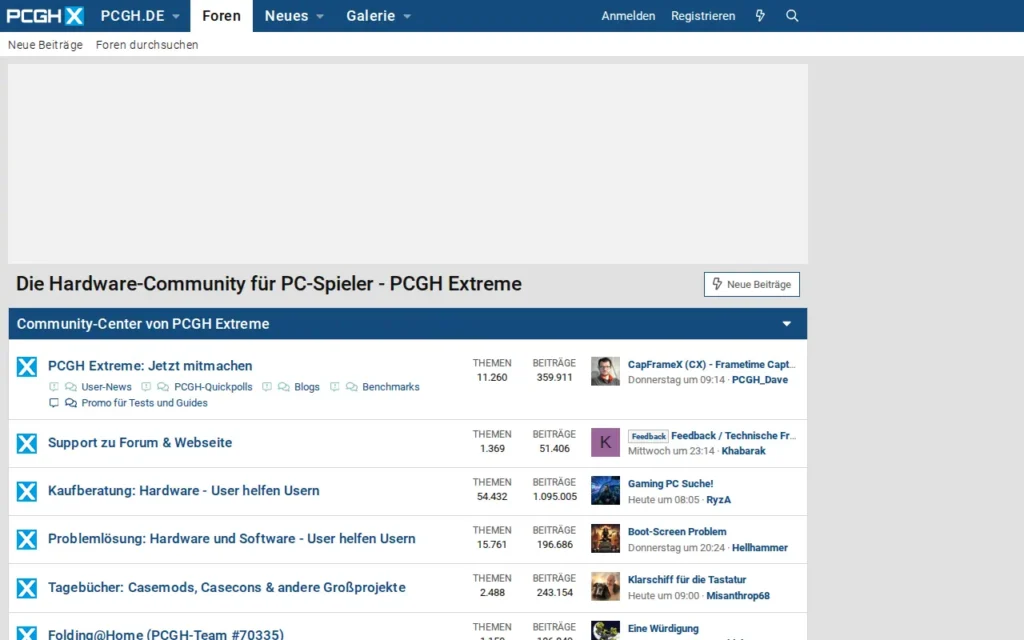Open Neue Beiträge in the sub navigation
Screen dimensions: 1024x640
[x=45, y=44]
